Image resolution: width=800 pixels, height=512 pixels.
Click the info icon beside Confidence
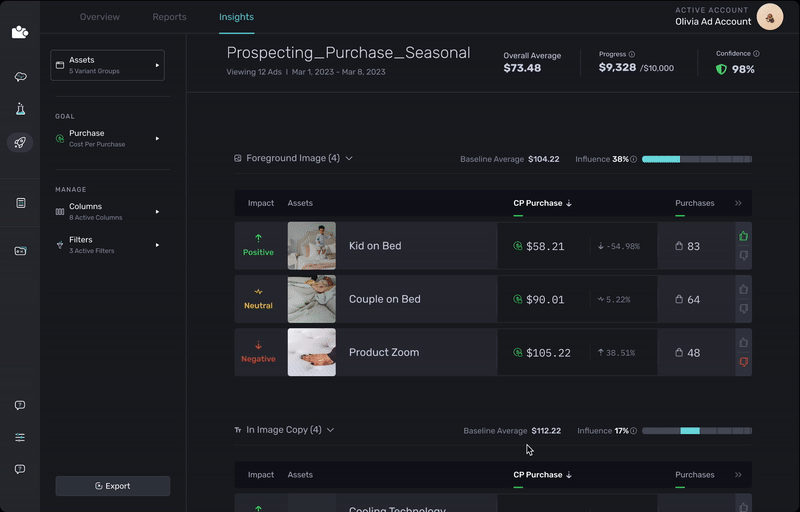756,54
